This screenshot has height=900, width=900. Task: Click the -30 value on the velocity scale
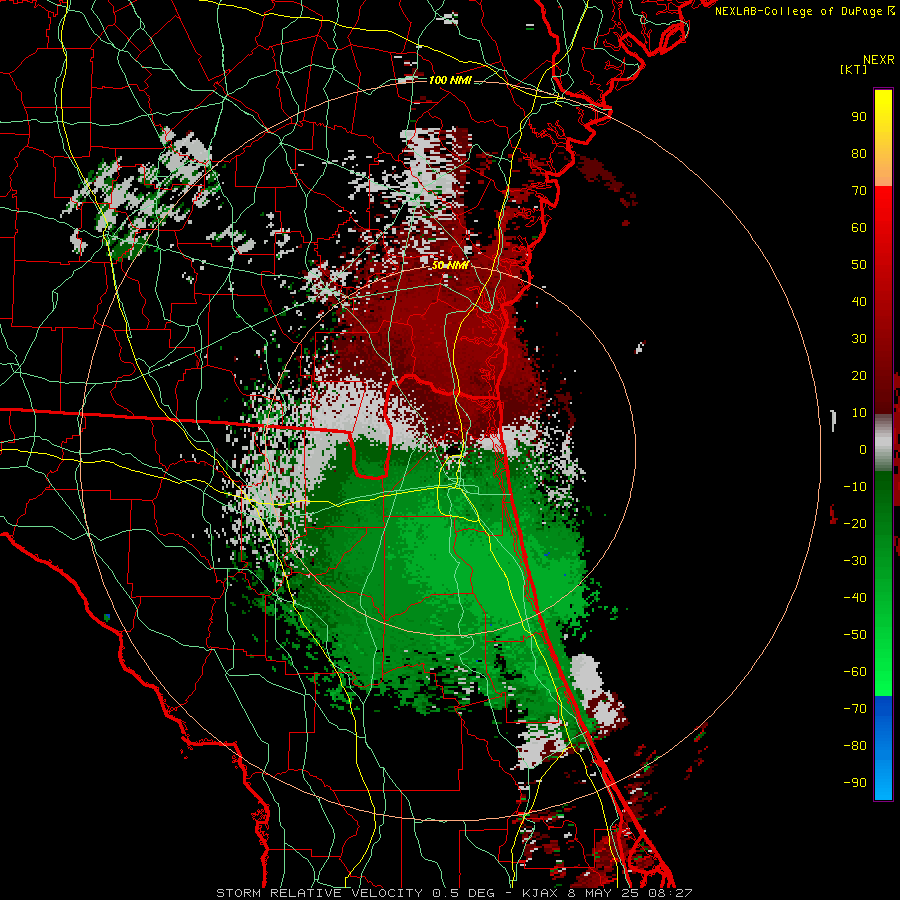click(855, 561)
